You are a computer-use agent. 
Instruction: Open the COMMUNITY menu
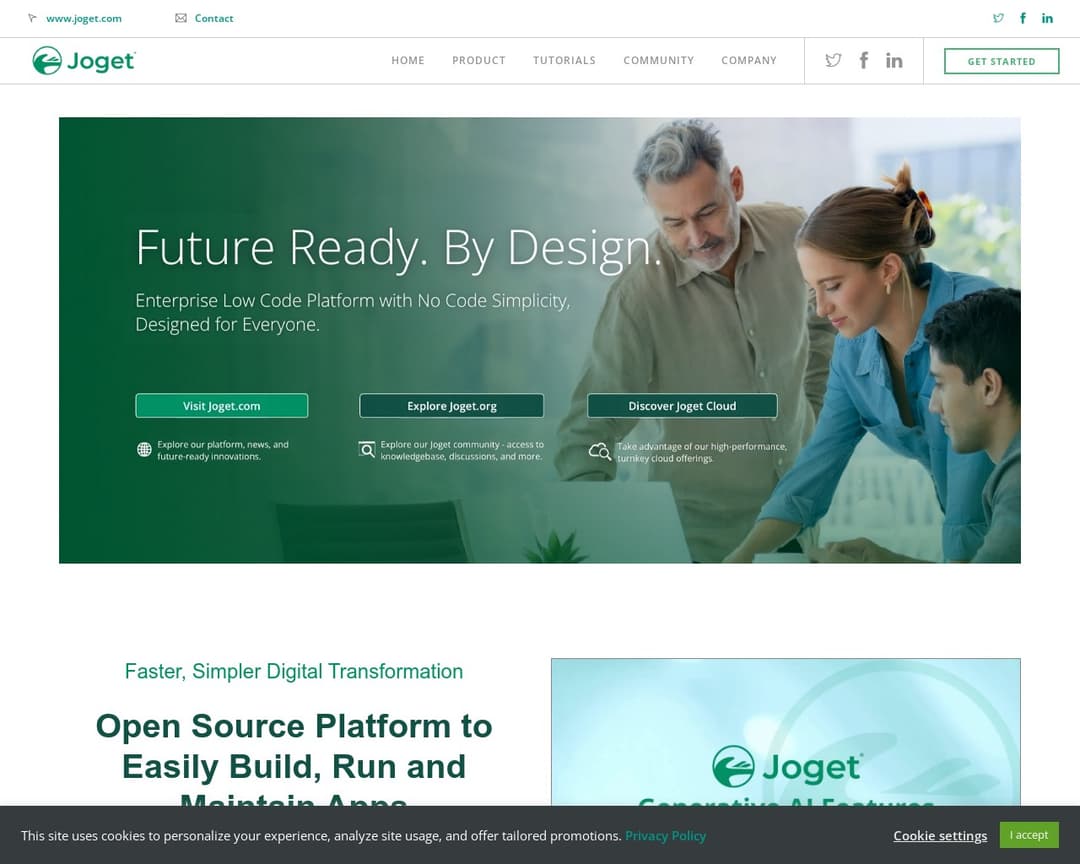point(658,61)
